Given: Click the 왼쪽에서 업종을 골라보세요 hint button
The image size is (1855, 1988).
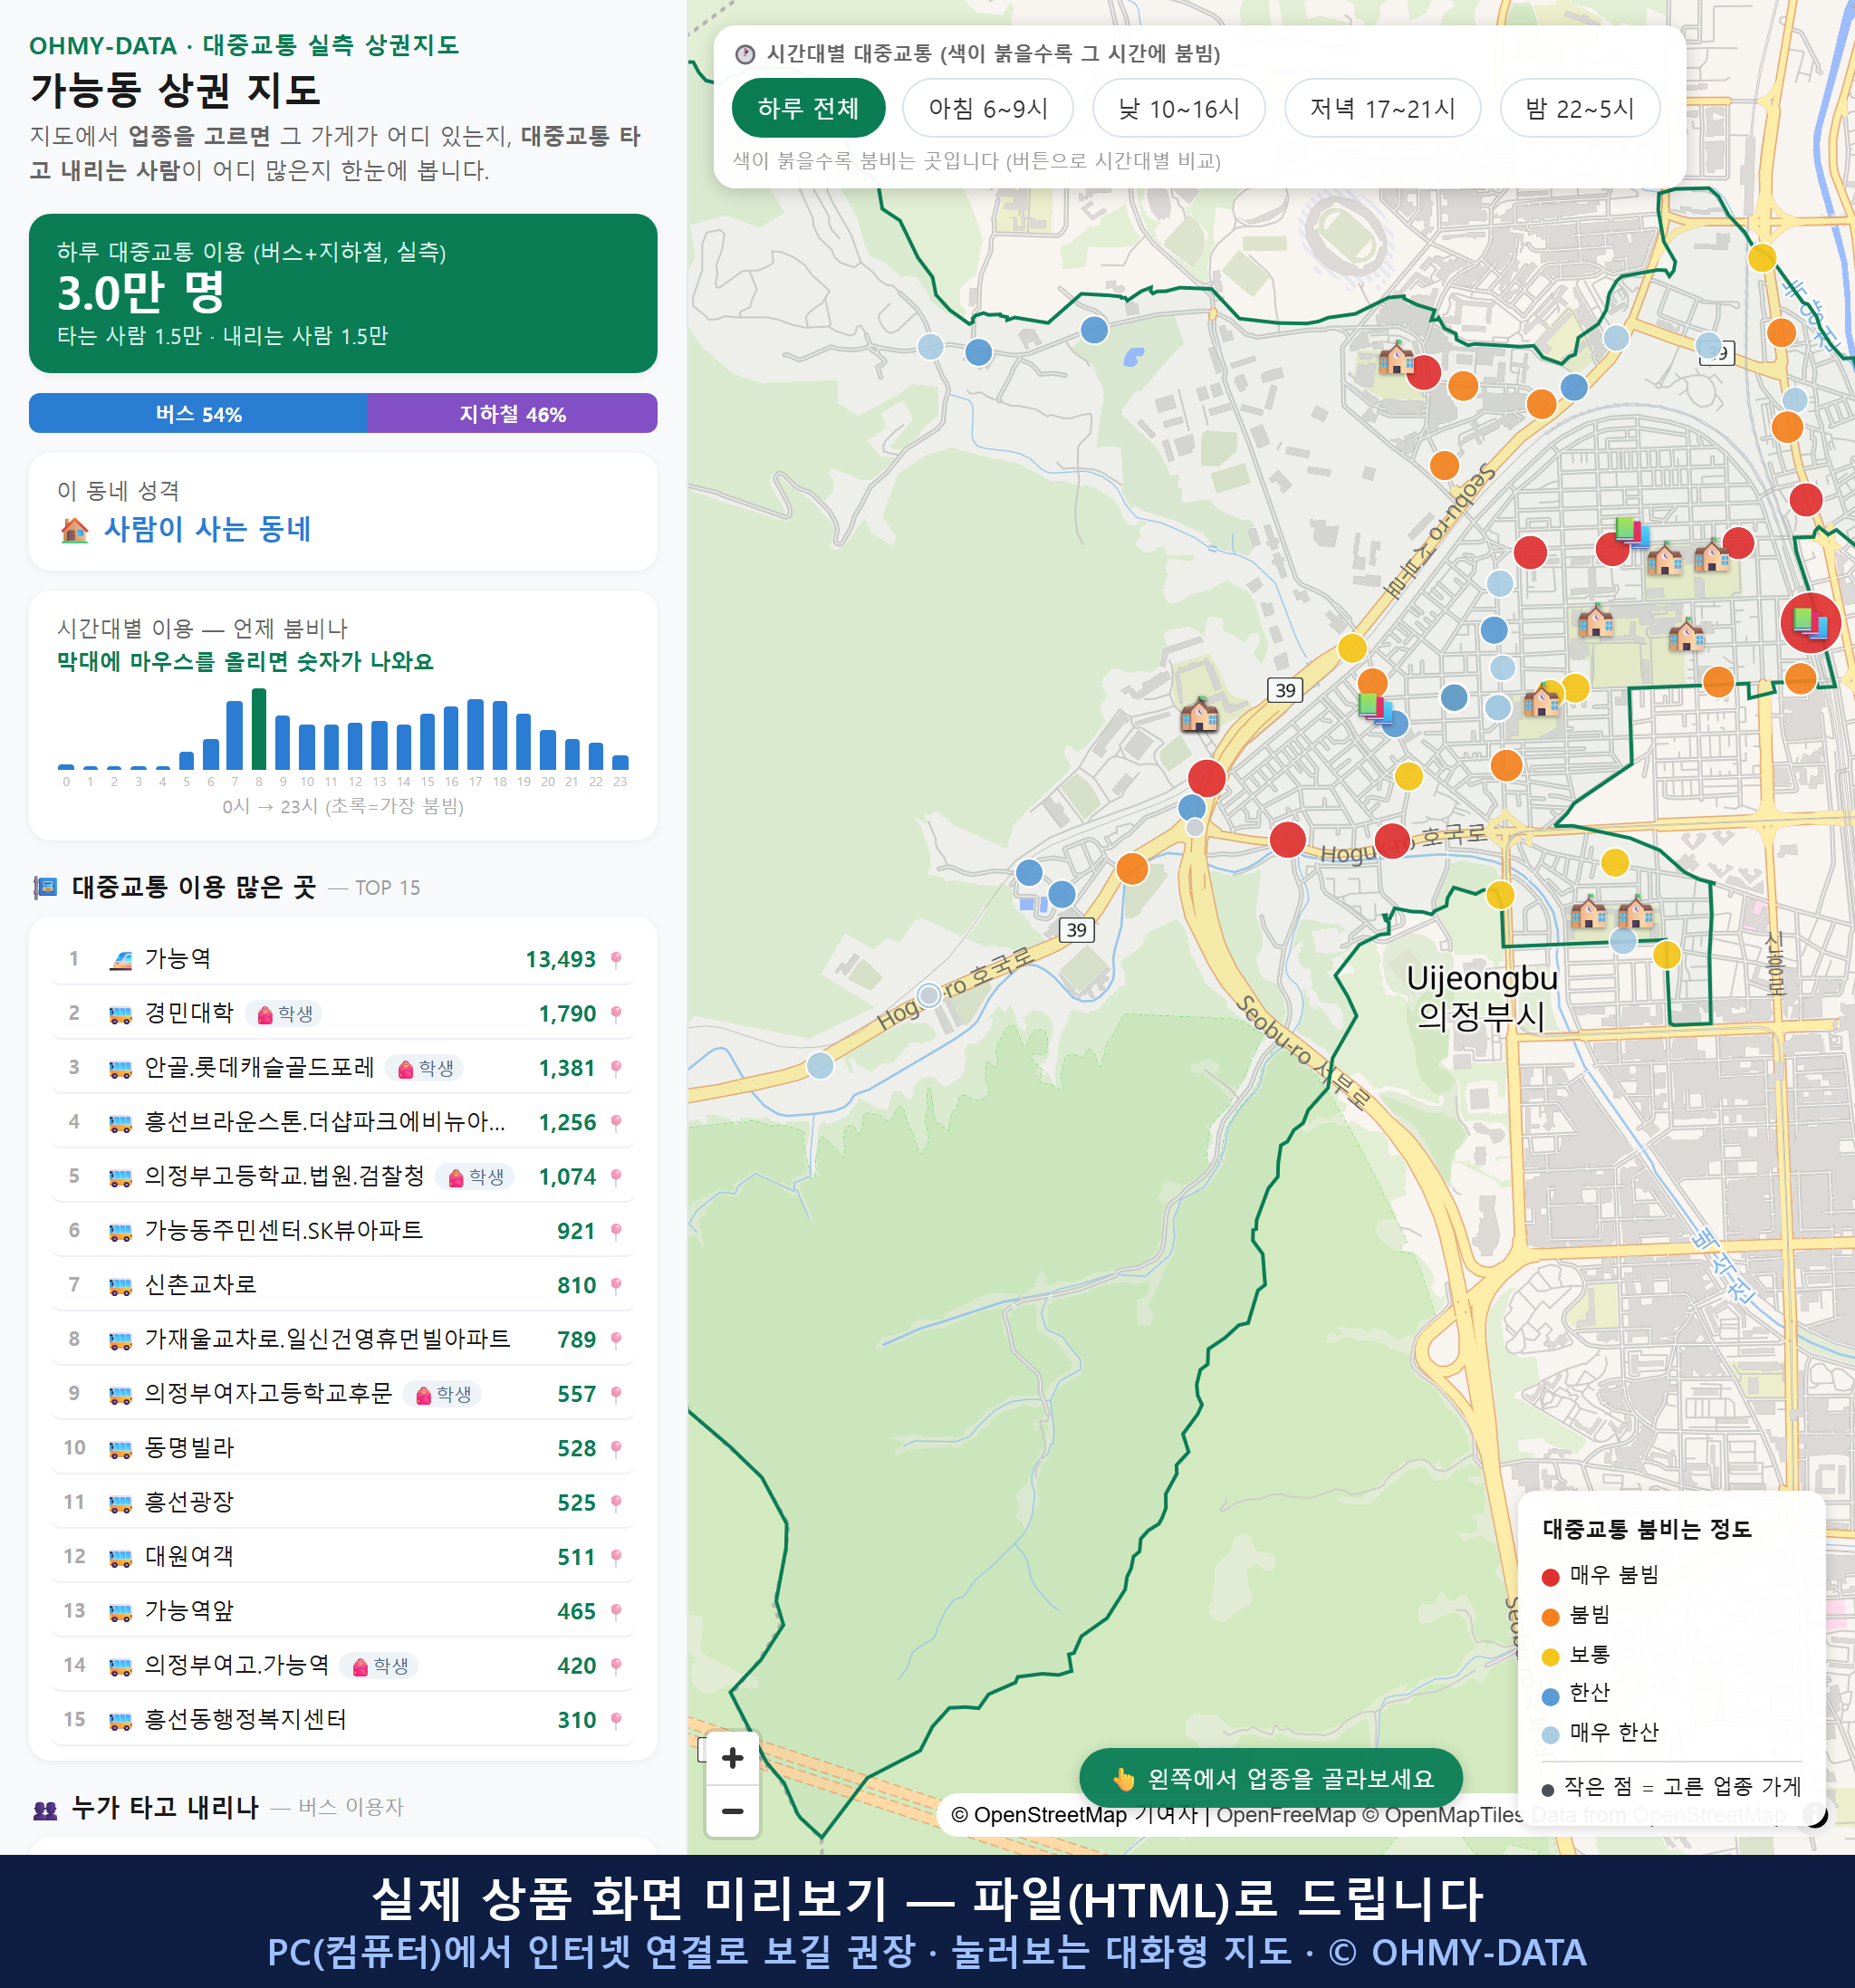Looking at the screenshot, I should point(1271,1778).
